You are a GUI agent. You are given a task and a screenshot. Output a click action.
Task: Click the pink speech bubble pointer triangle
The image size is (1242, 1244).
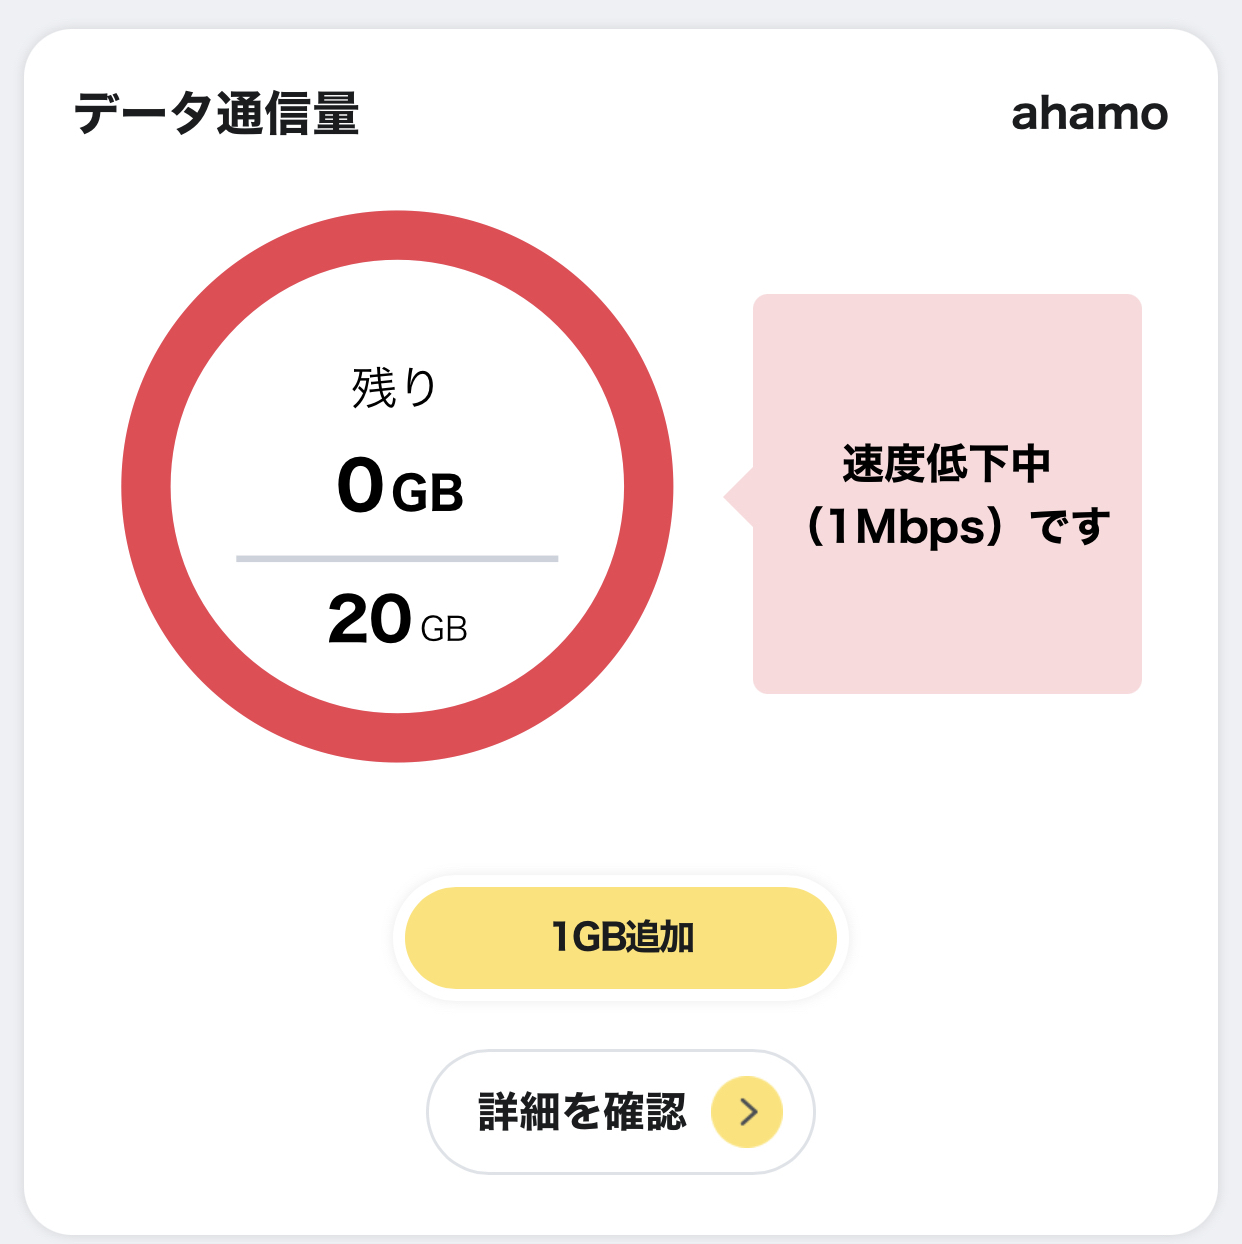[x=738, y=496]
